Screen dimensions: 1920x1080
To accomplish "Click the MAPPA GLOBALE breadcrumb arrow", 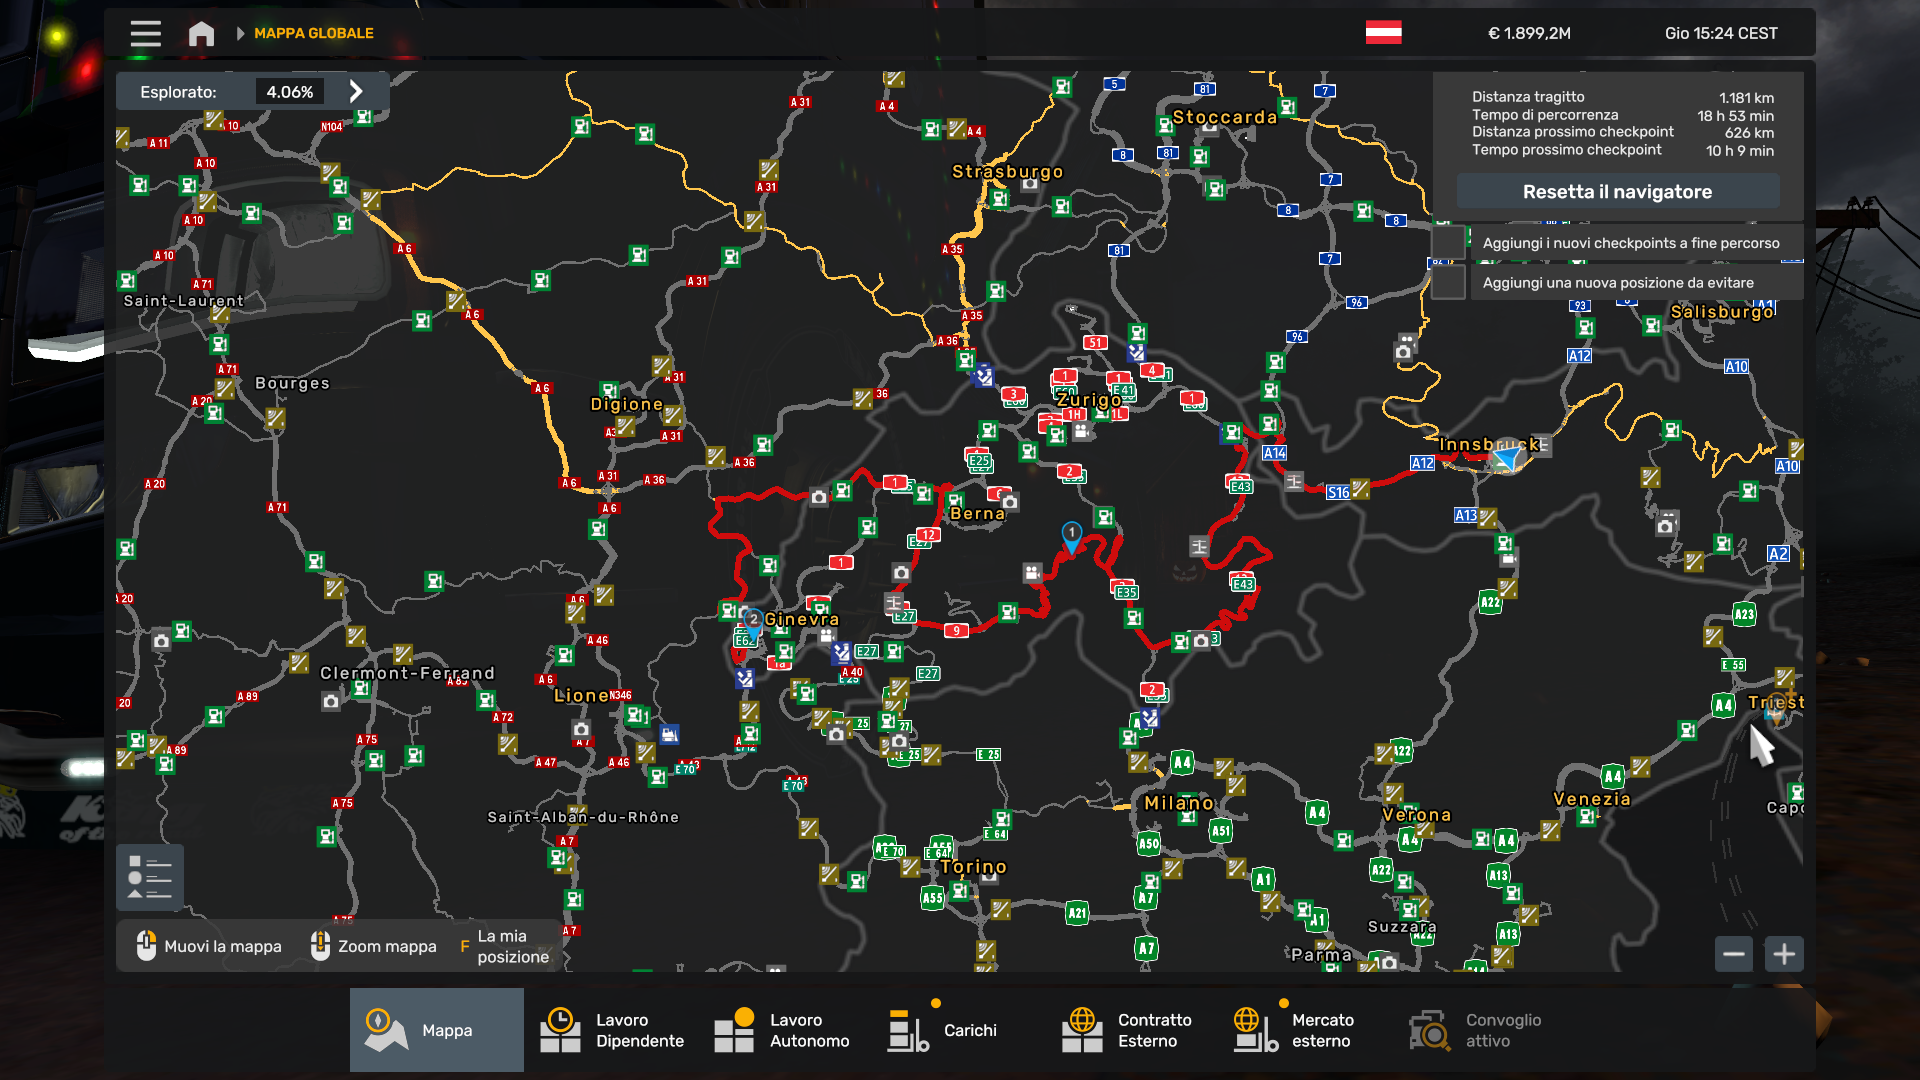I will point(241,34).
